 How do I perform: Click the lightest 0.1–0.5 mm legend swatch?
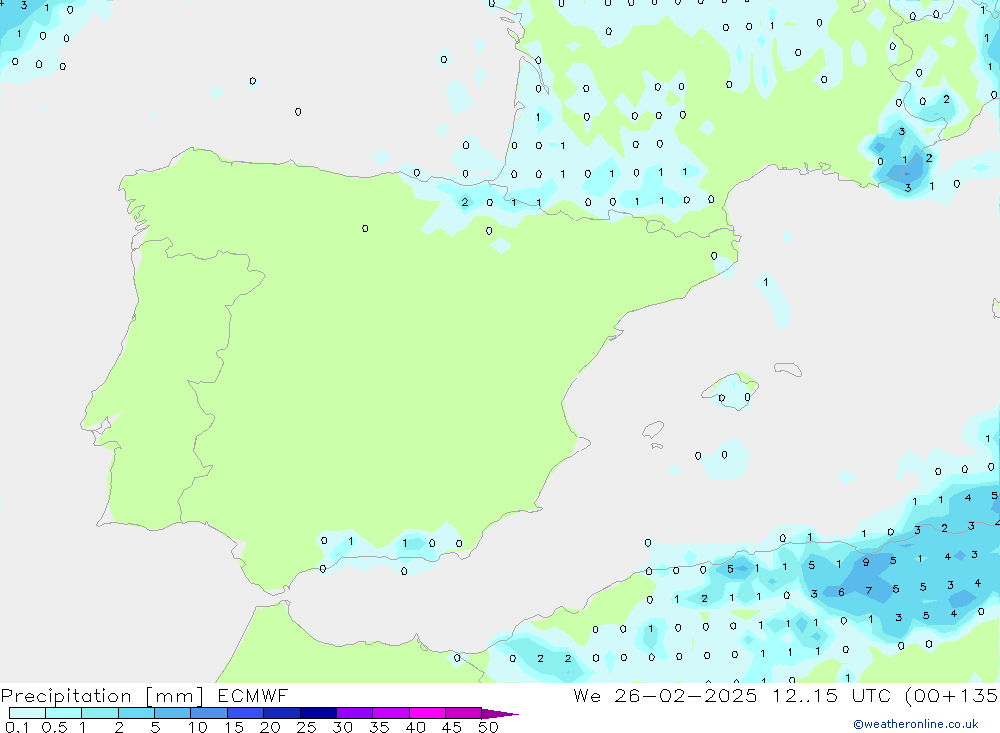coord(27,713)
